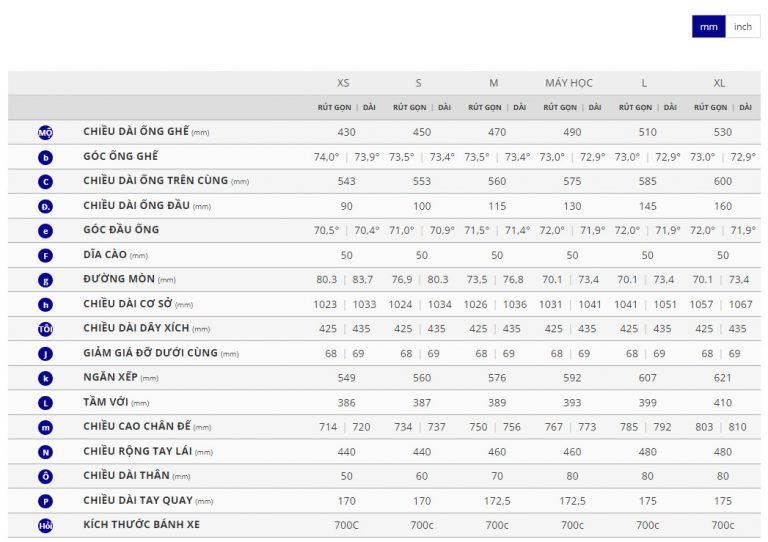Click the 'C' icon for Chiều dài ống trên cùng

[46, 182]
